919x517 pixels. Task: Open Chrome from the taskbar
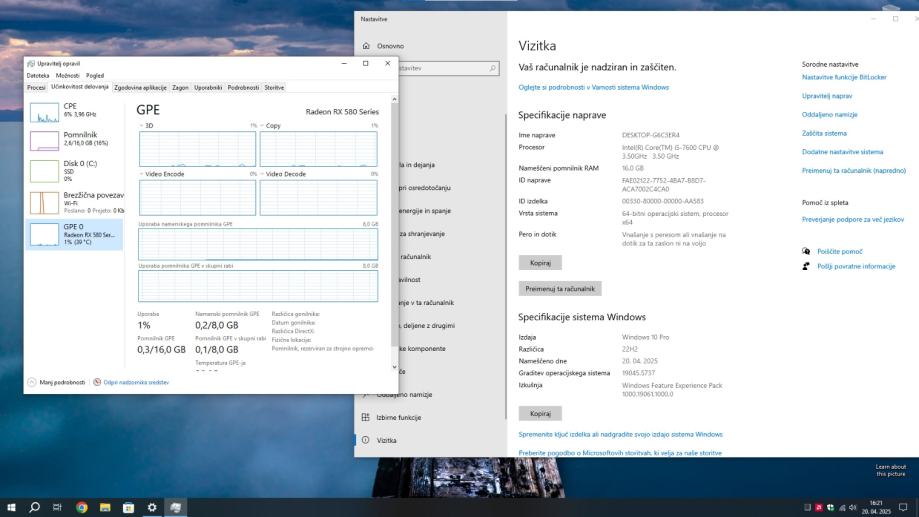(82, 507)
